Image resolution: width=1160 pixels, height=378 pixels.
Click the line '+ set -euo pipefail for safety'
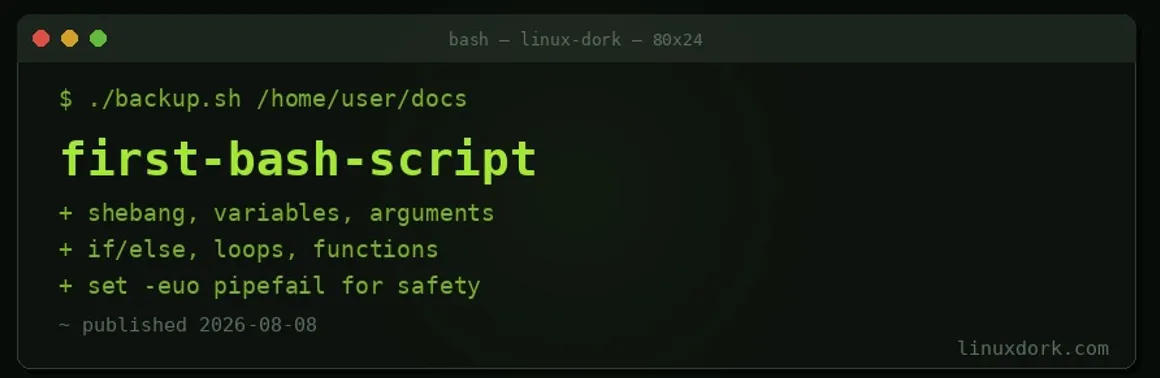(x=270, y=286)
